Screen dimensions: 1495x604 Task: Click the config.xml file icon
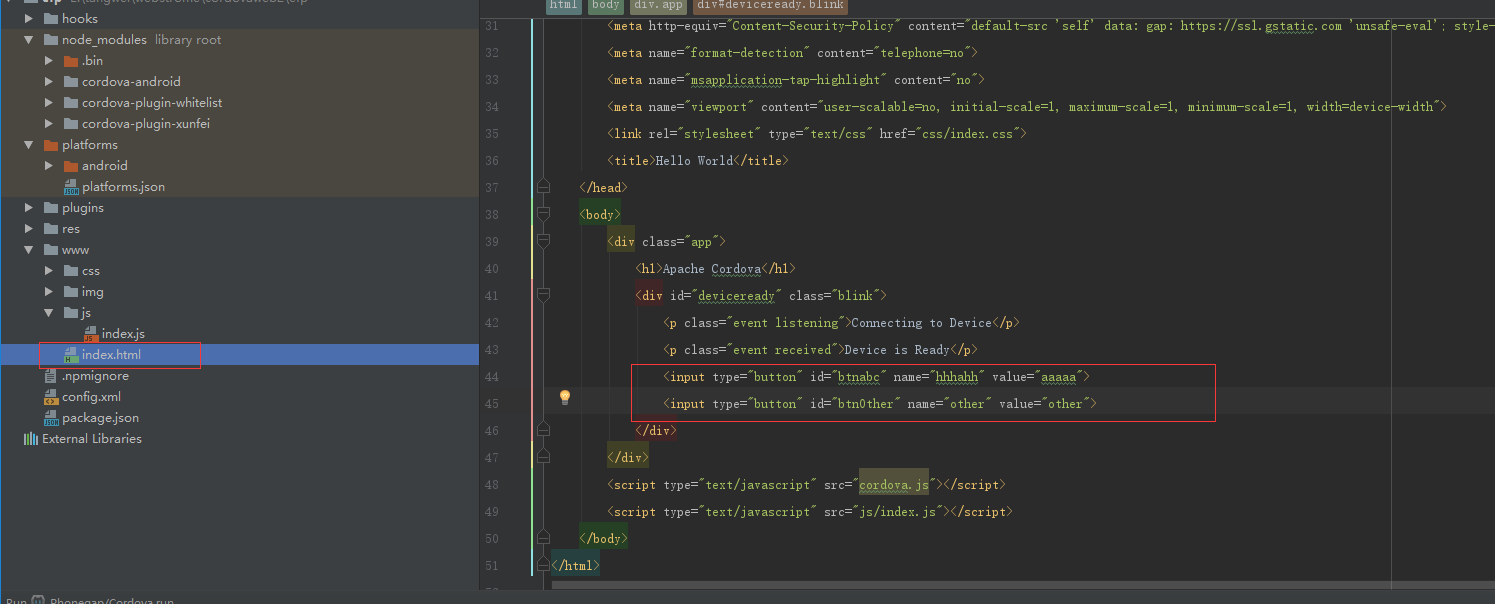pyautogui.click(x=51, y=397)
